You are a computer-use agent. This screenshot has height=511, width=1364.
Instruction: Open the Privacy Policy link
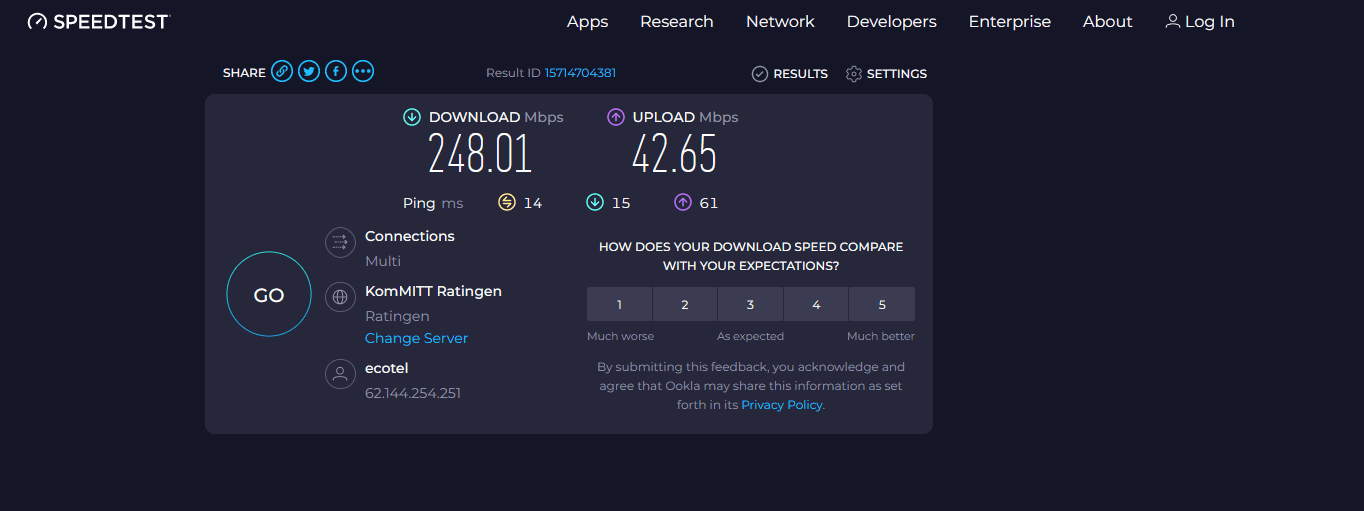(x=782, y=405)
